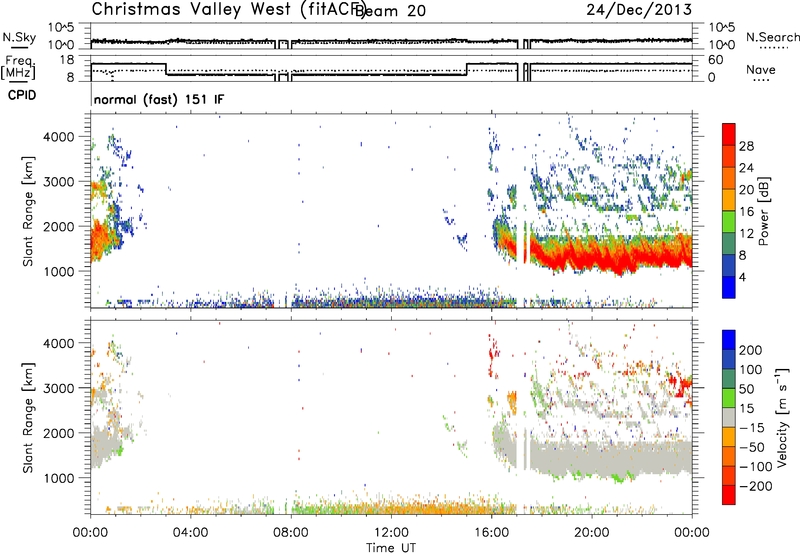Click the '24' power colorbar label
This screenshot has width=800, height=554.
pyautogui.click(x=746, y=168)
